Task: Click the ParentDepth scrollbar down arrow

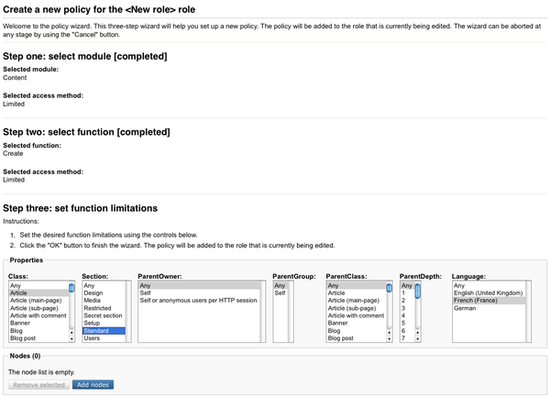Action: [417, 339]
